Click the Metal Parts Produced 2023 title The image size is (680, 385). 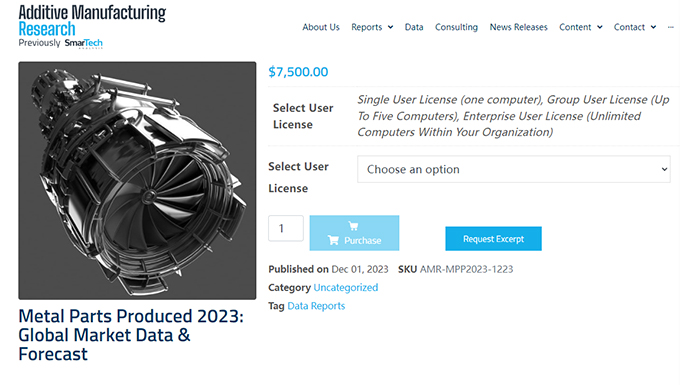pyautogui.click(x=131, y=335)
